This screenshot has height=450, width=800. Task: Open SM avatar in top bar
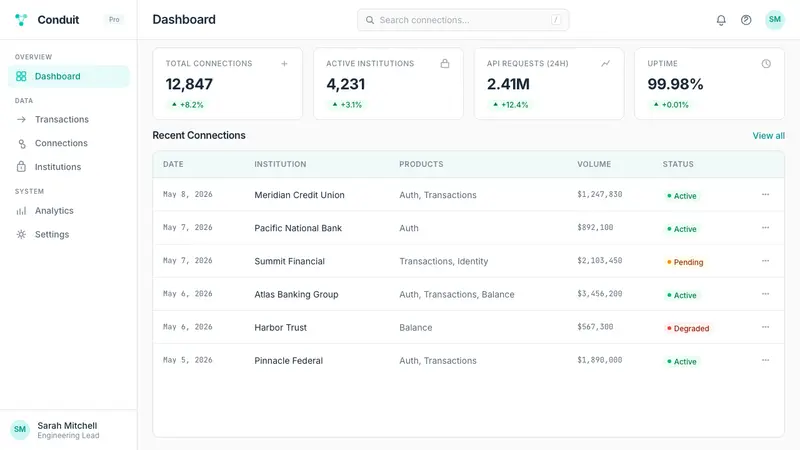[x=774, y=19]
